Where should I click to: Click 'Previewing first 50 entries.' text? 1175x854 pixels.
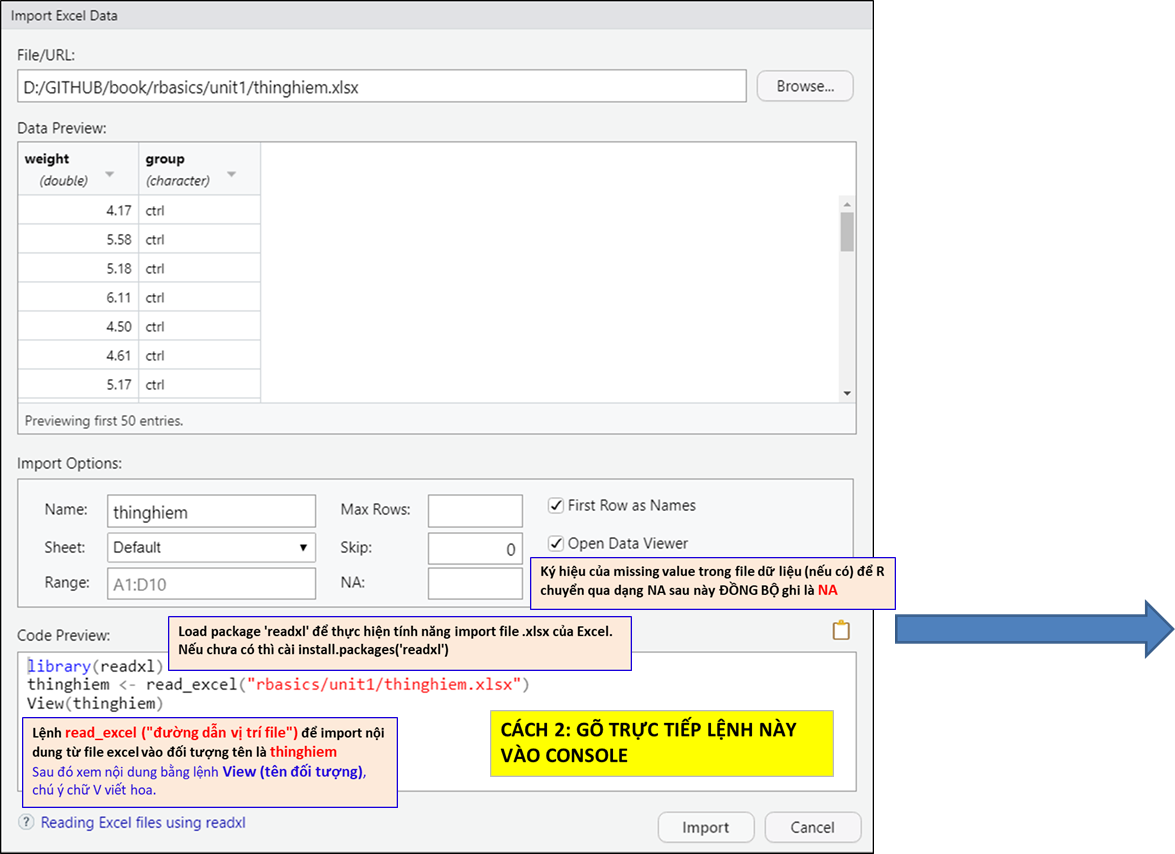tap(104, 421)
